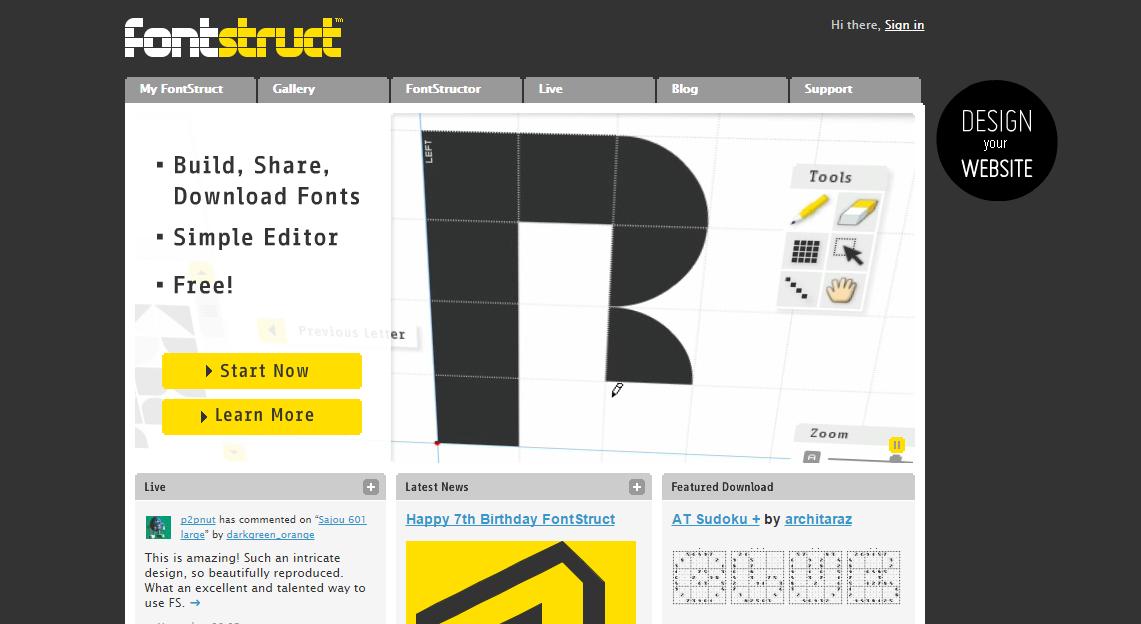Open the Sign in link
This screenshot has width=1141, height=624.
click(904, 25)
